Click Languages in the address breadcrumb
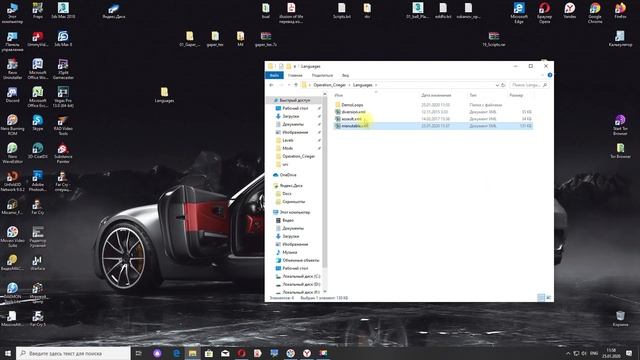 (x=362, y=85)
